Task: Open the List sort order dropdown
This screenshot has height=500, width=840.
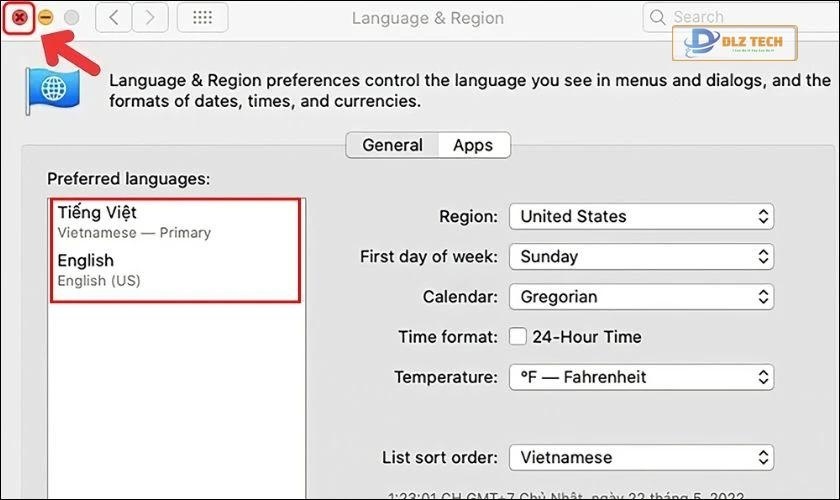Action: 641,458
